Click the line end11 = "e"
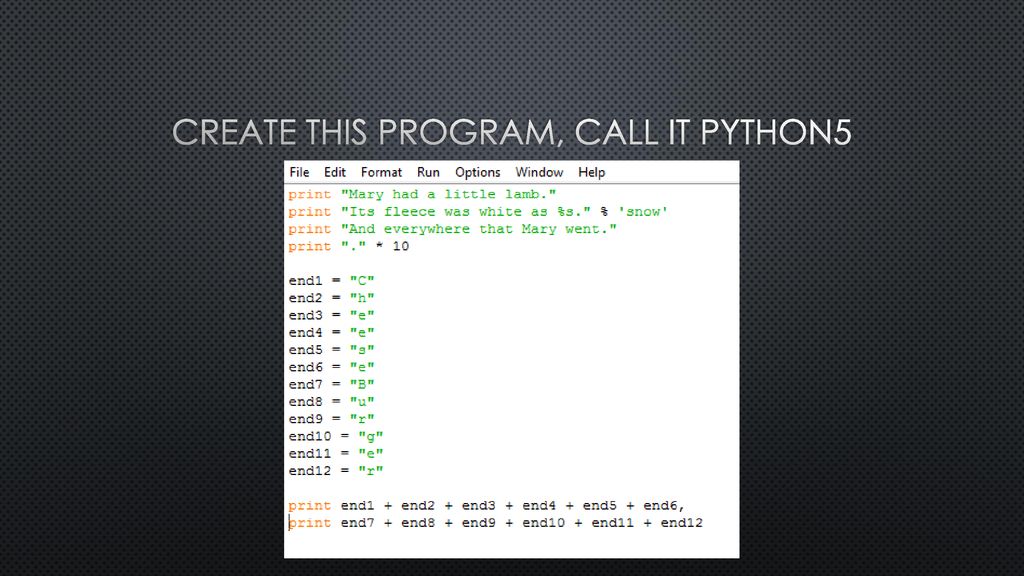Image resolution: width=1024 pixels, height=576 pixels. coord(336,454)
